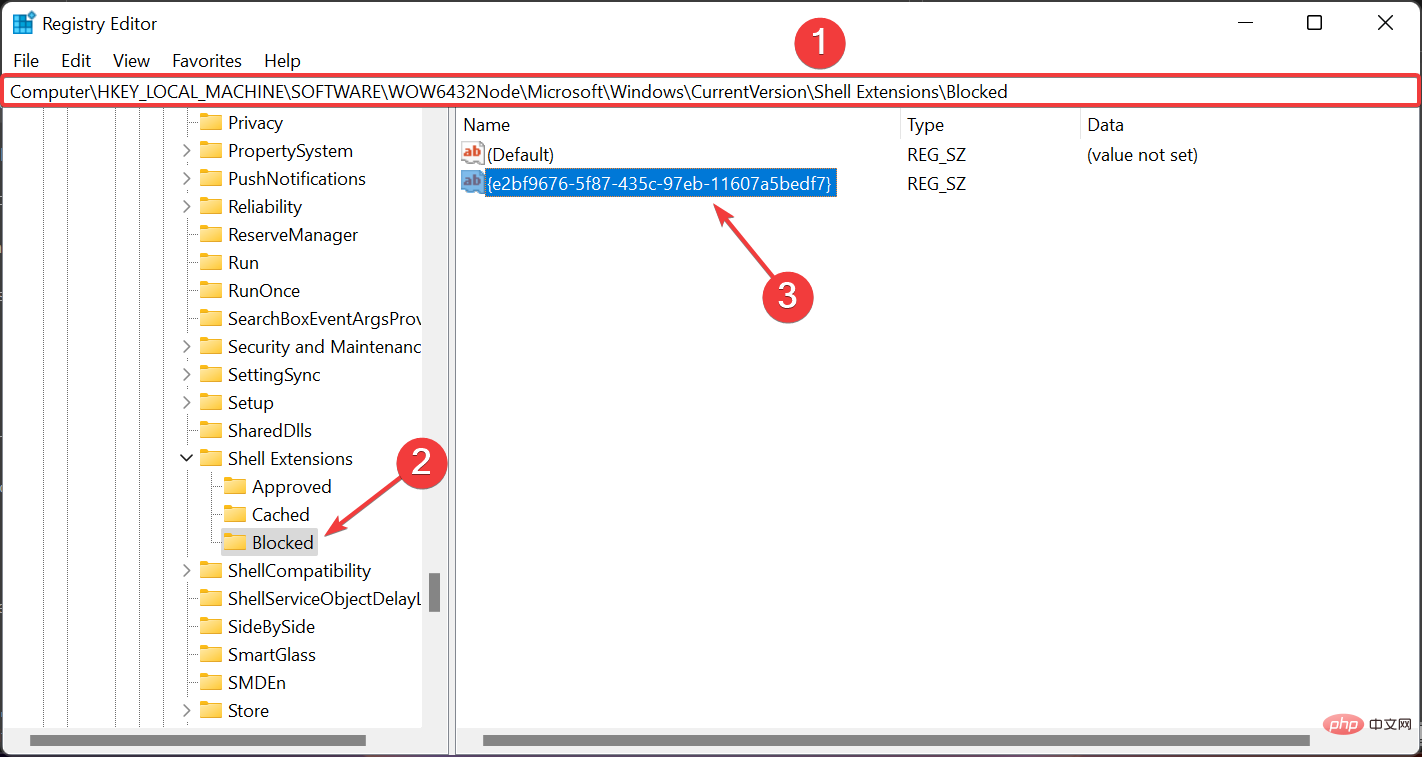Select the Setup key's folder icon

[x=210, y=403]
